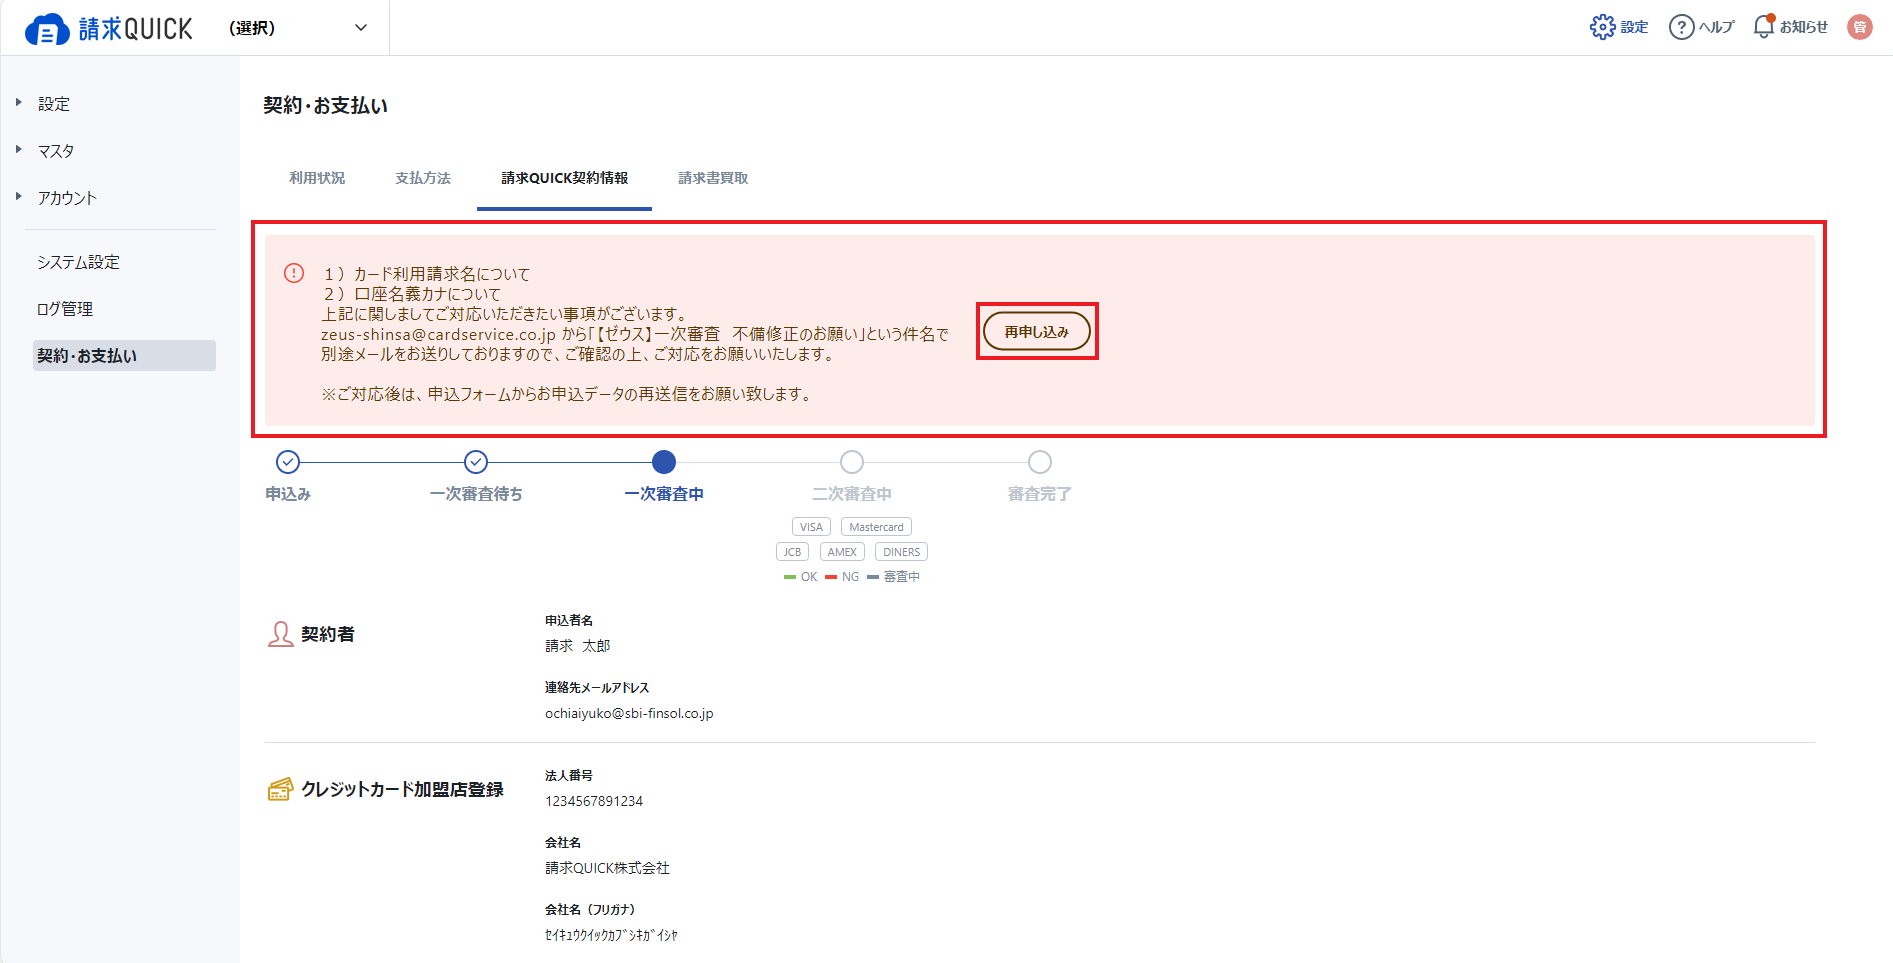Open the (選択) company dropdown

click(299, 28)
